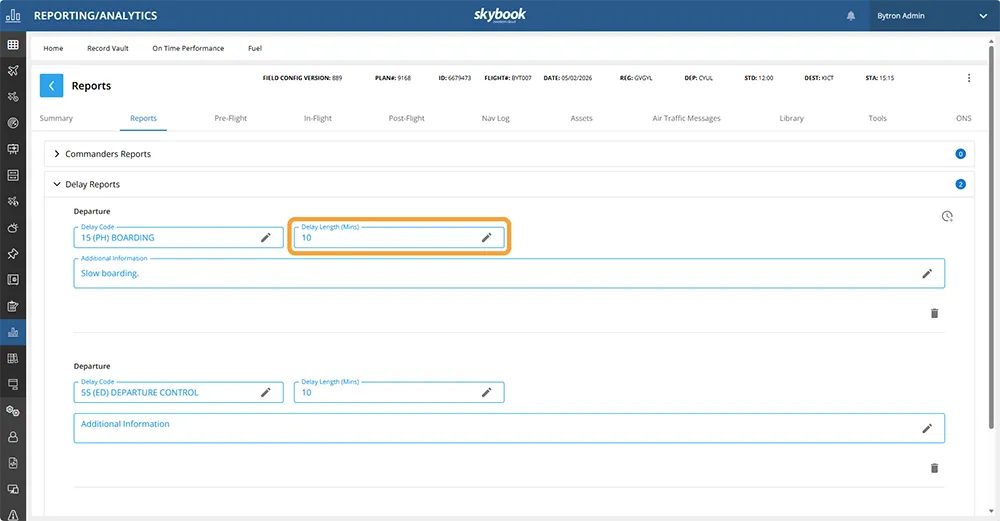Screen dimensions: 1000x521
Task: Click the airplane icon in left sidebar
Action: coord(13,71)
